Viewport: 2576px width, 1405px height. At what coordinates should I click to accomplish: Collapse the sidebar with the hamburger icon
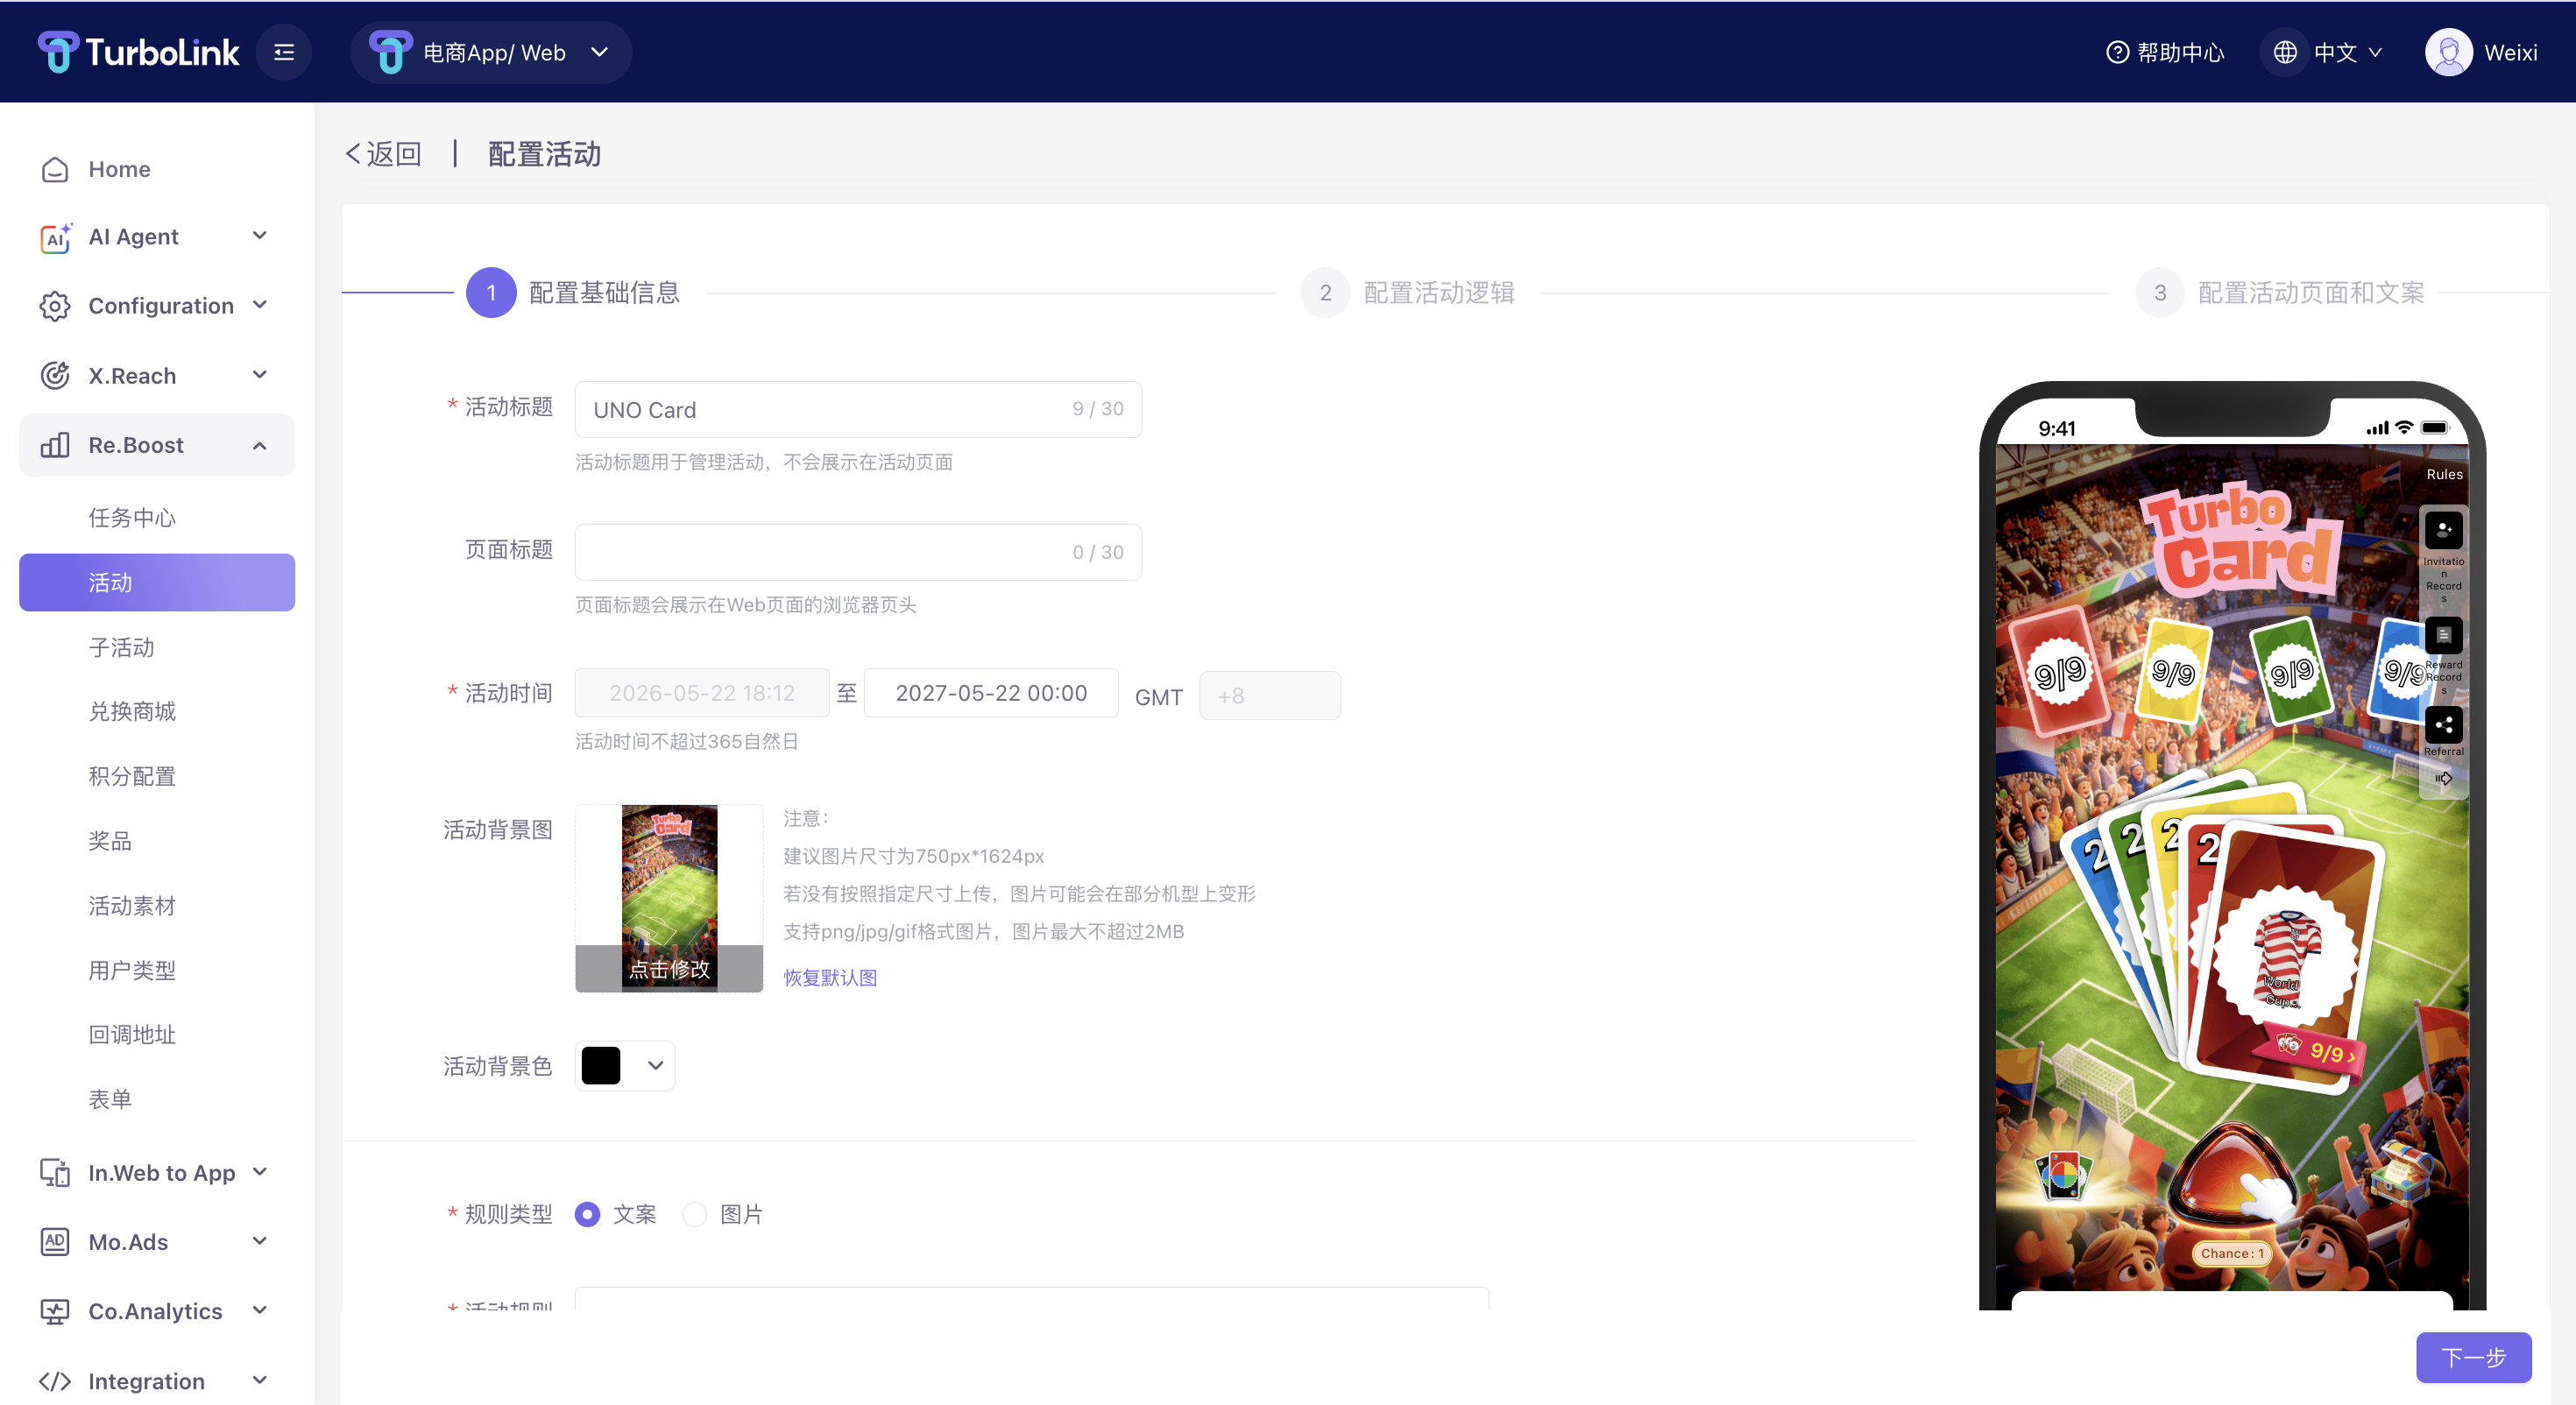(x=284, y=52)
